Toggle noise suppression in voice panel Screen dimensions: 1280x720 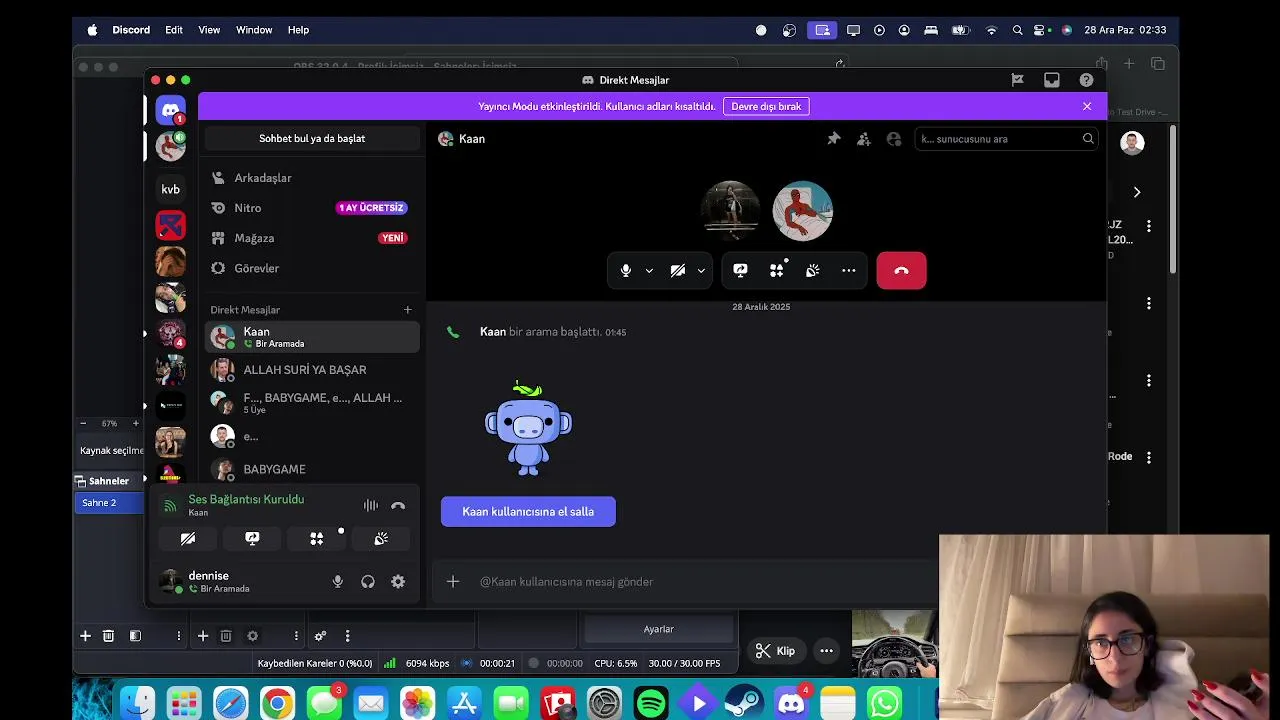371,506
